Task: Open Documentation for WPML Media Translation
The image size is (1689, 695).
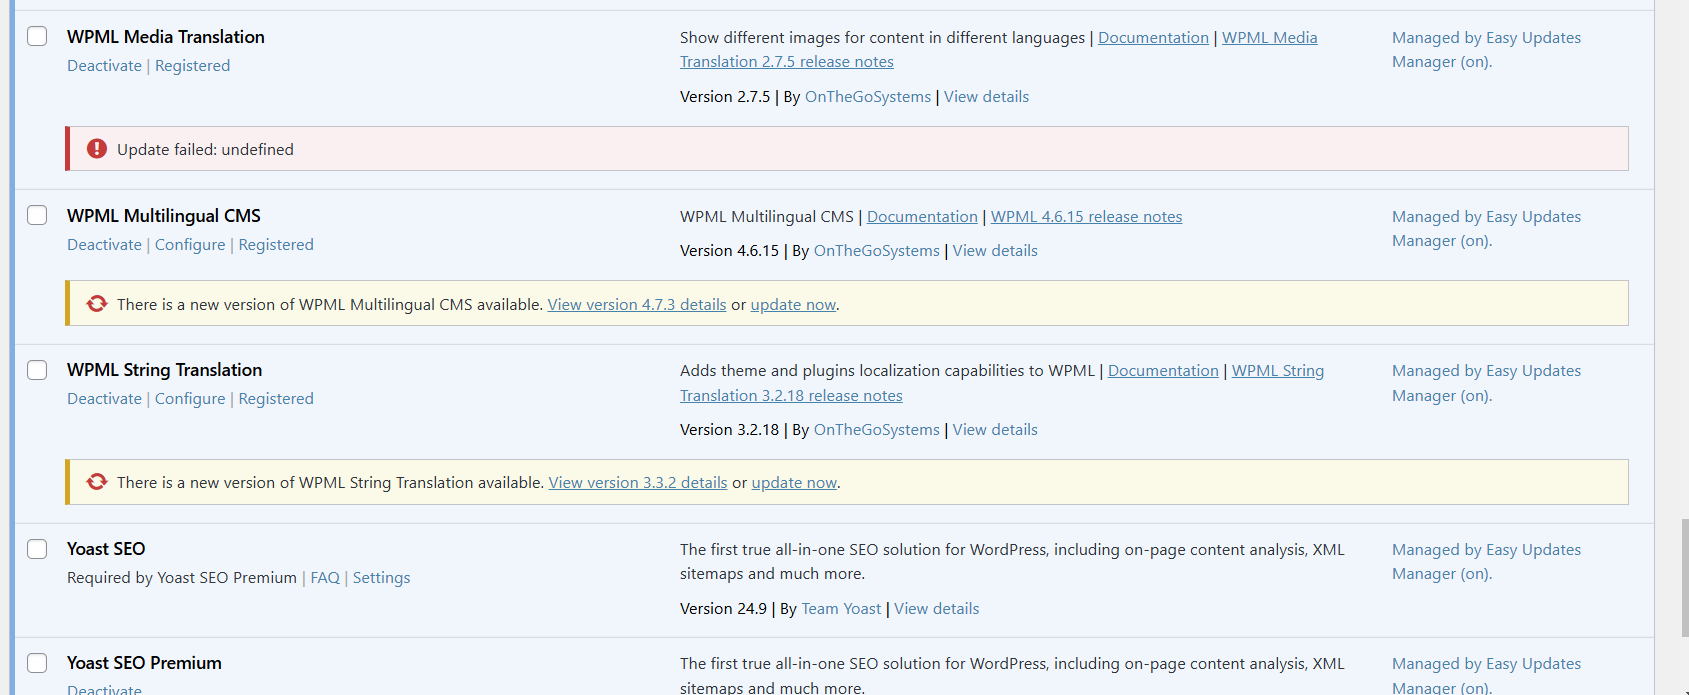Action: point(1153,38)
